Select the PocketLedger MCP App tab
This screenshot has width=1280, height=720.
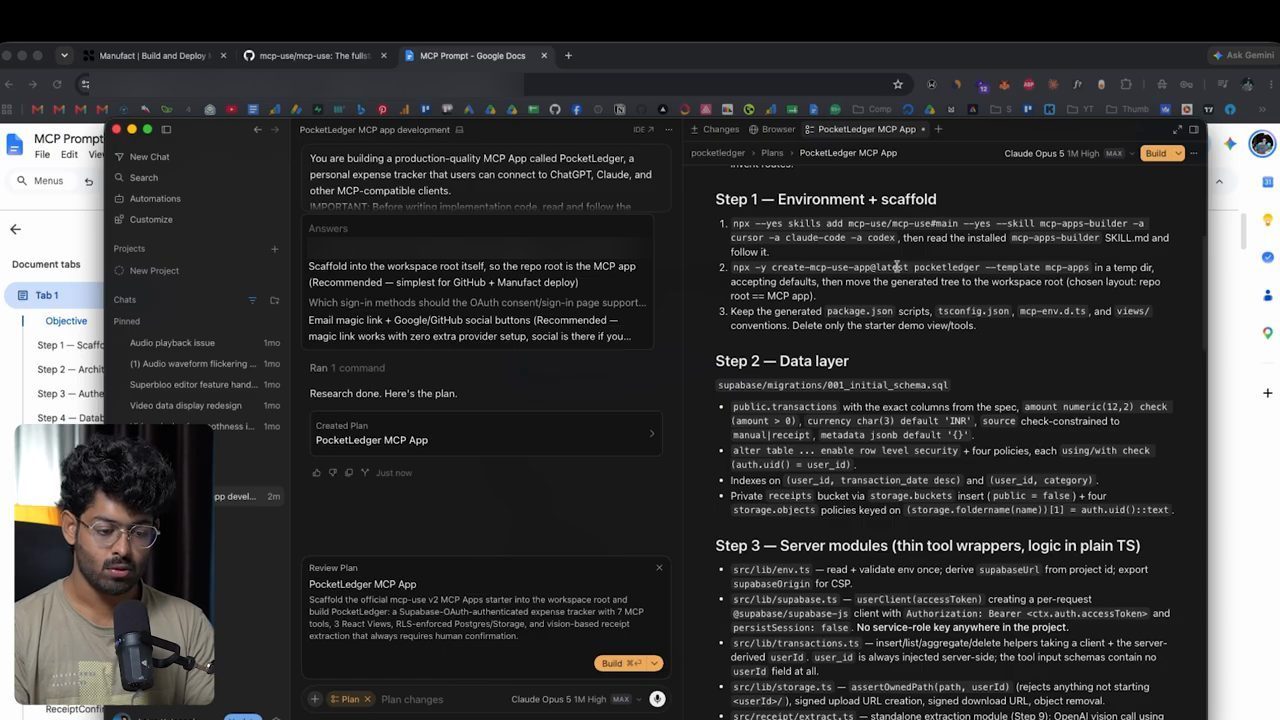click(x=866, y=129)
